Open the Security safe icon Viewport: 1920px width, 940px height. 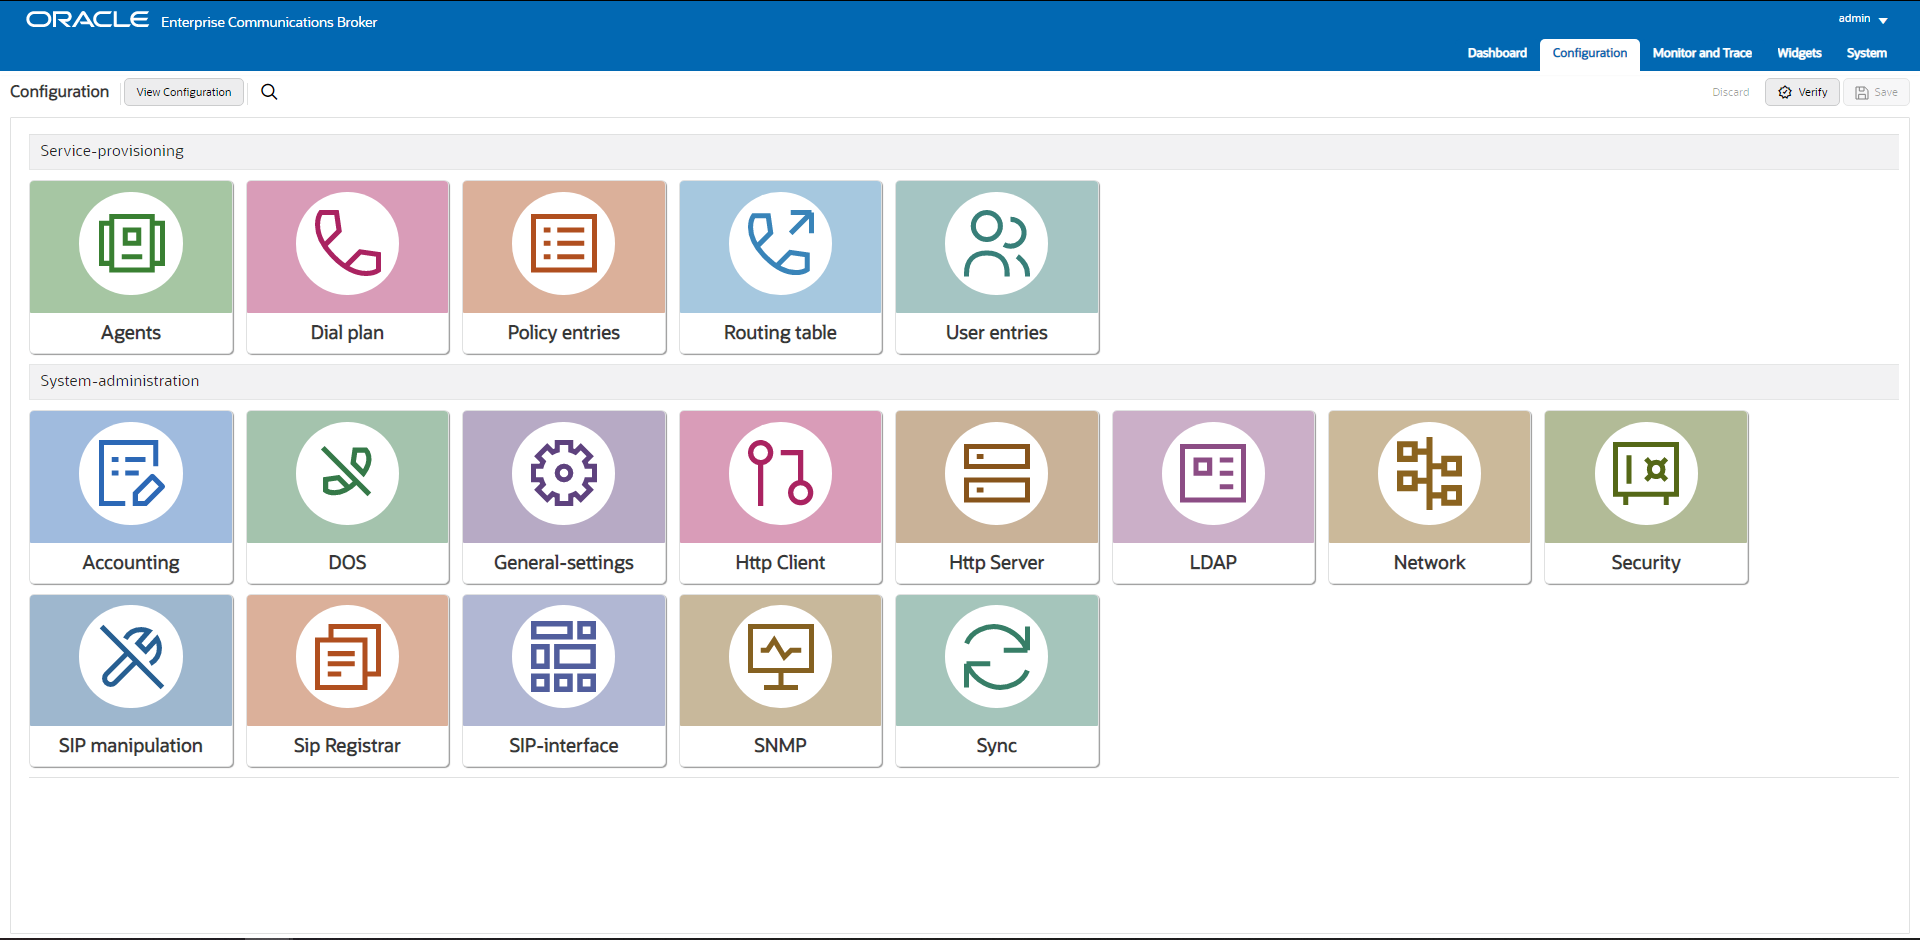tap(1646, 474)
